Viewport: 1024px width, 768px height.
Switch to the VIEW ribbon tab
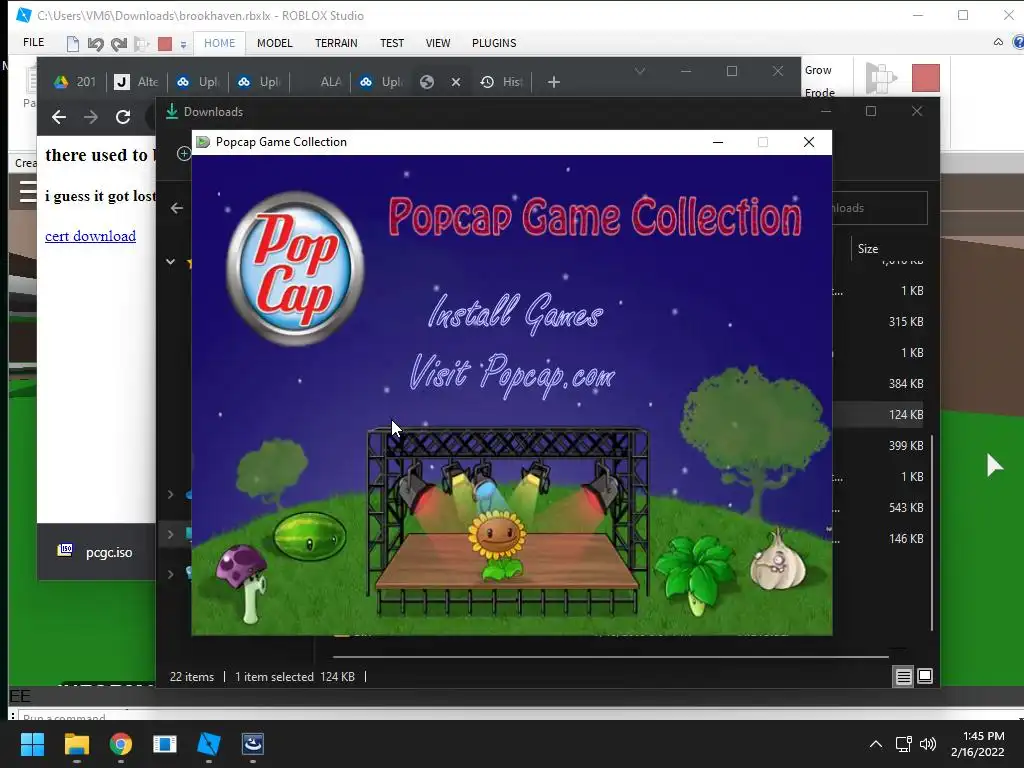click(x=438, y=43)
